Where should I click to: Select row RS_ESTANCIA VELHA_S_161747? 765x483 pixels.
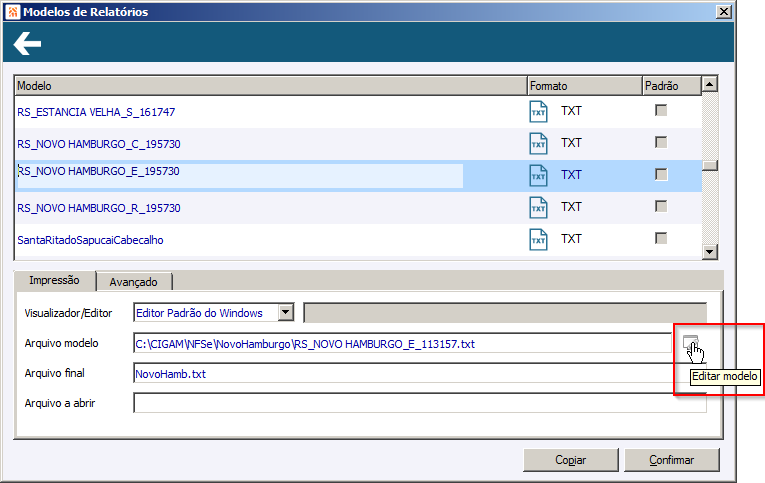358,112
